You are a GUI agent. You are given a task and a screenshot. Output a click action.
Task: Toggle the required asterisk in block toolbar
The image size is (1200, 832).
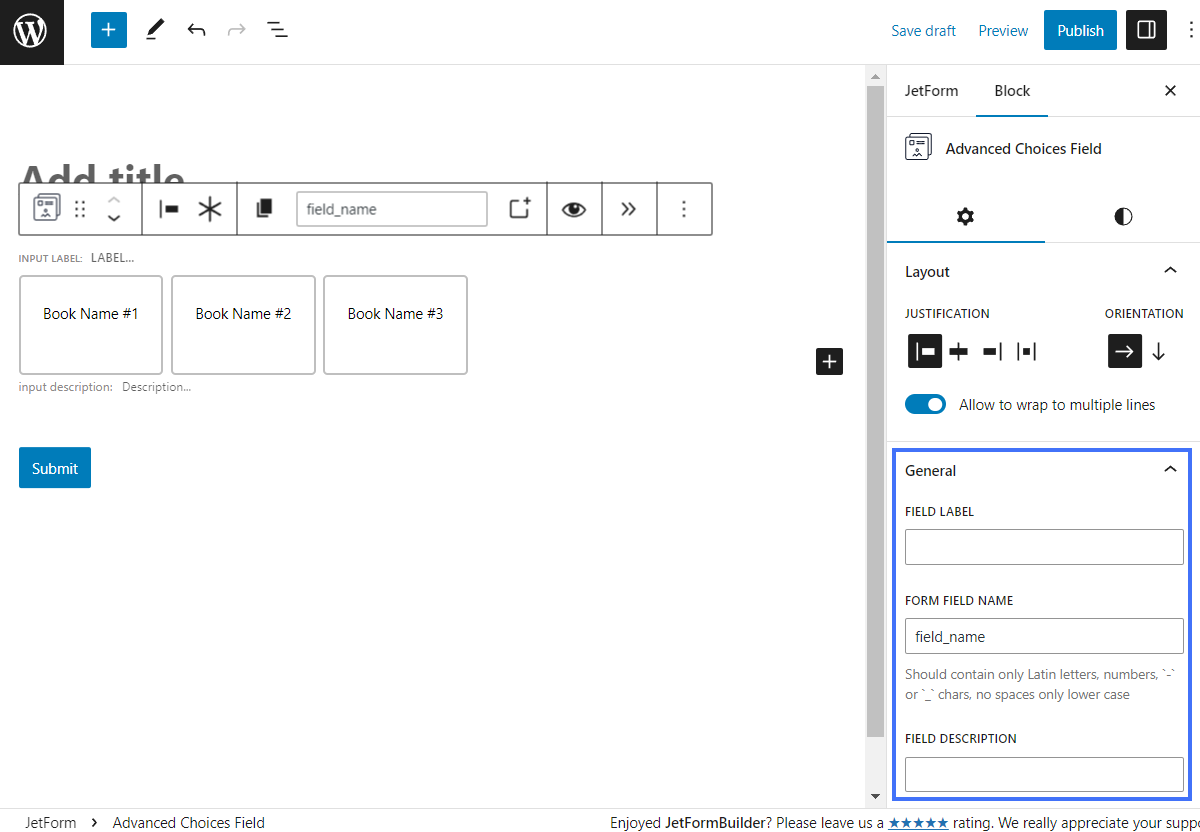point(210,209)
